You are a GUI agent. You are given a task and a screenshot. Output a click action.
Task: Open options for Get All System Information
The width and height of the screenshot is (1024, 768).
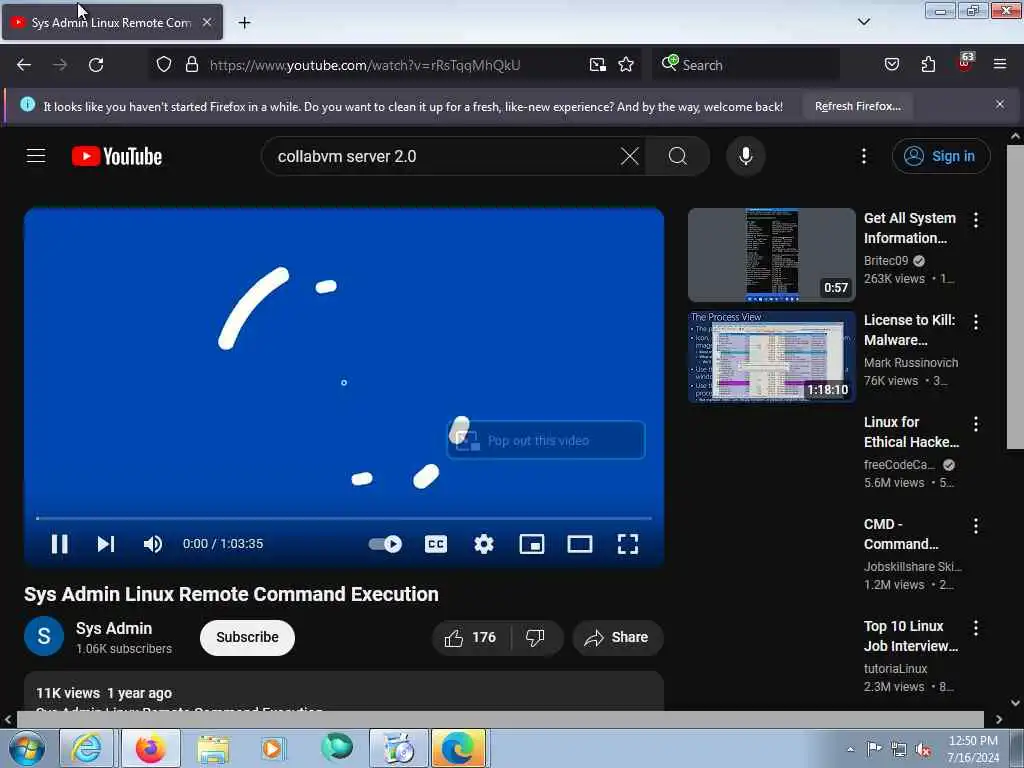coord(976,220)
